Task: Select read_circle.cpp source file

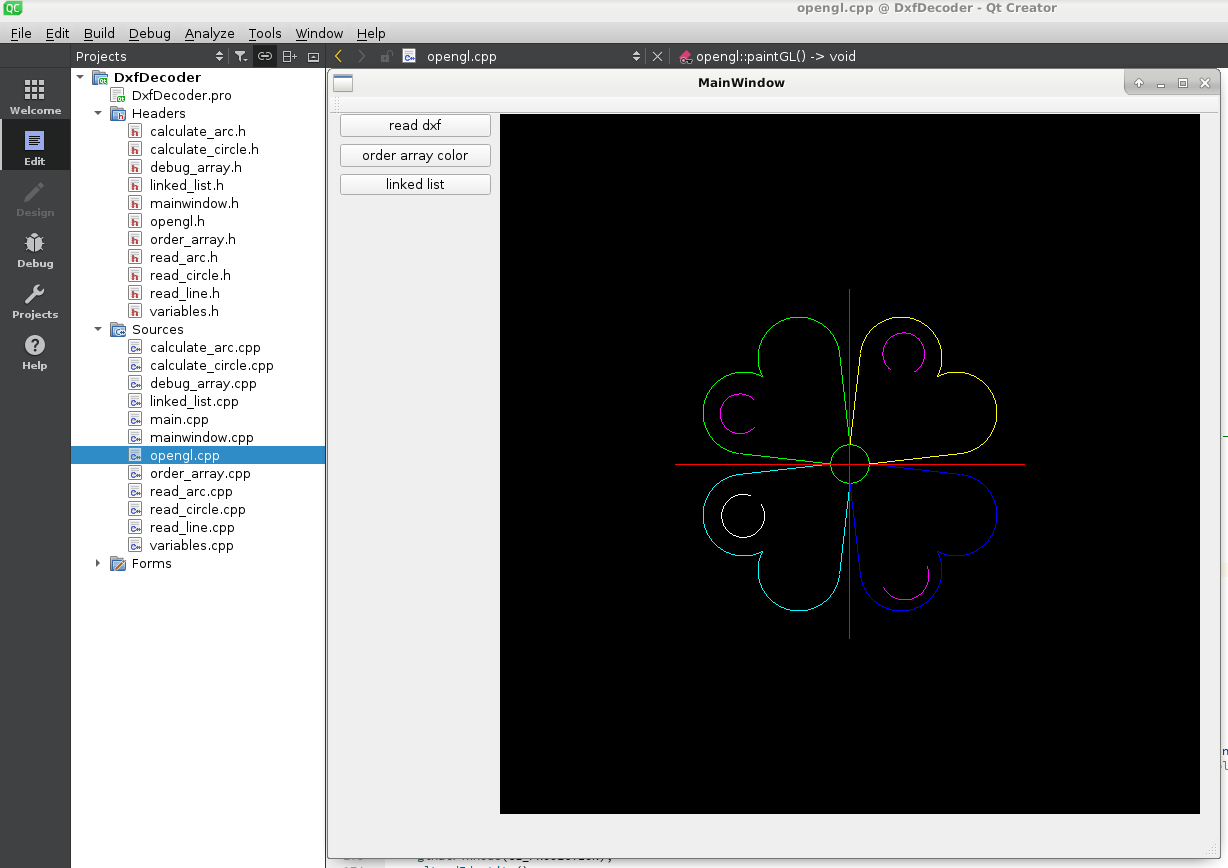Action: (197, 509)
